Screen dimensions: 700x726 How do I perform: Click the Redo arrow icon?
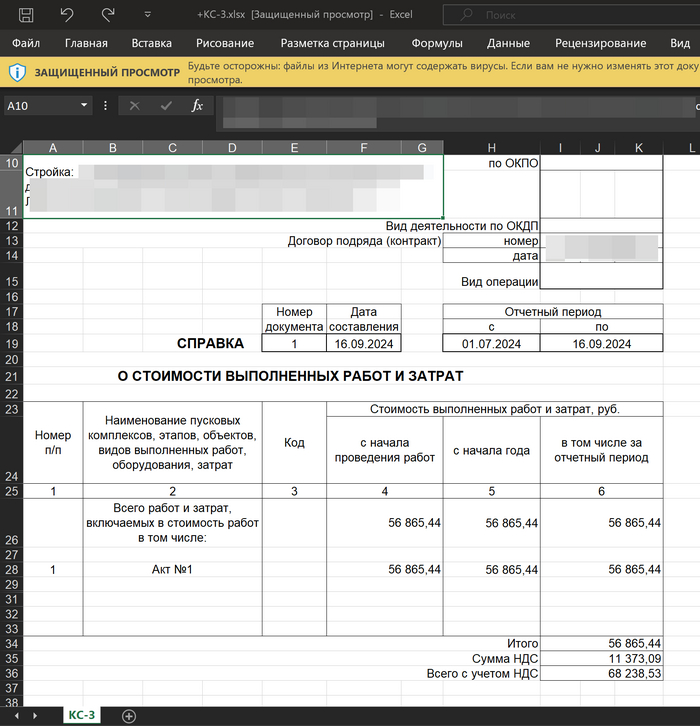point(108,15)
